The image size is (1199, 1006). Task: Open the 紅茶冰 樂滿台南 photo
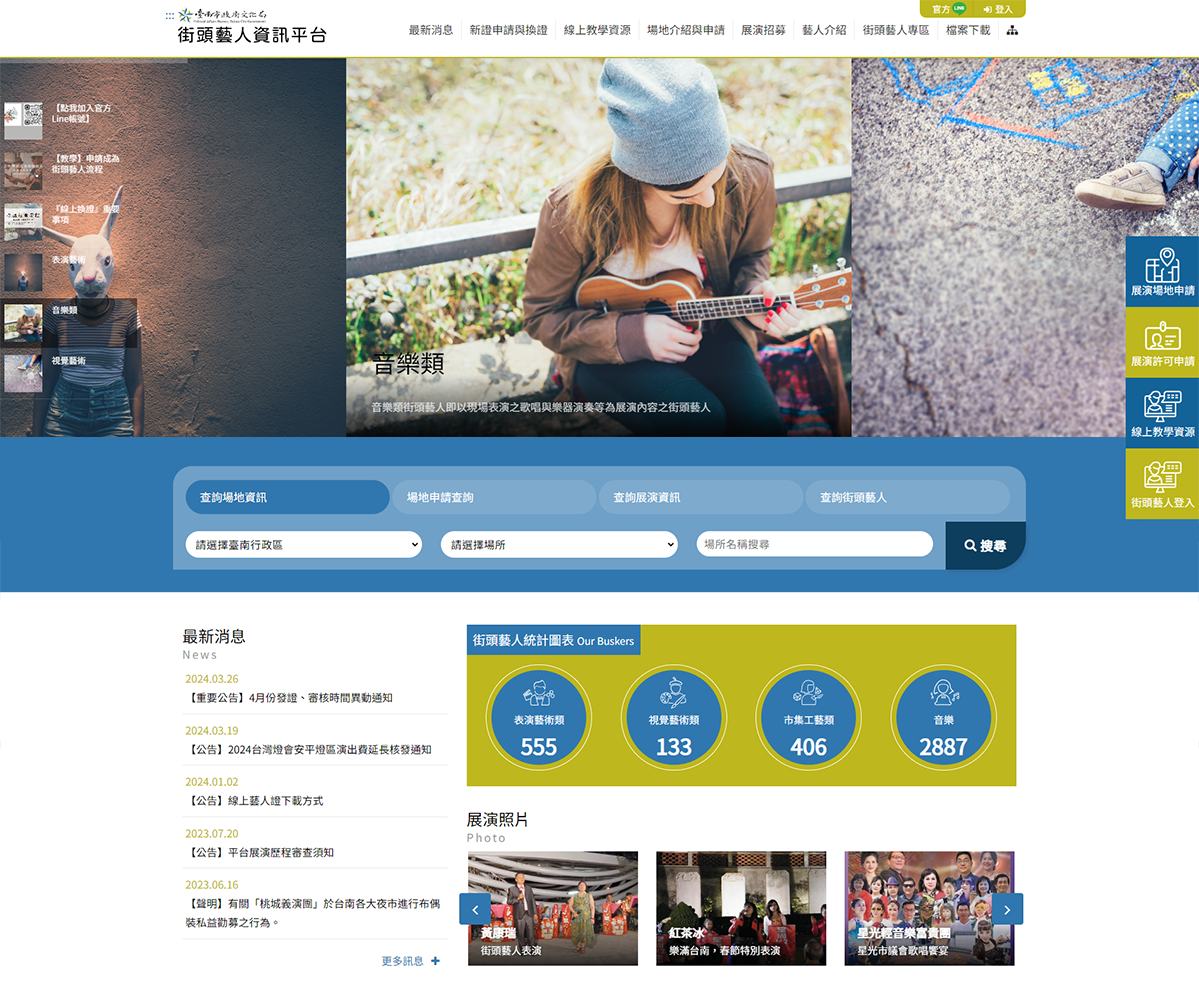tap(741, 908)
